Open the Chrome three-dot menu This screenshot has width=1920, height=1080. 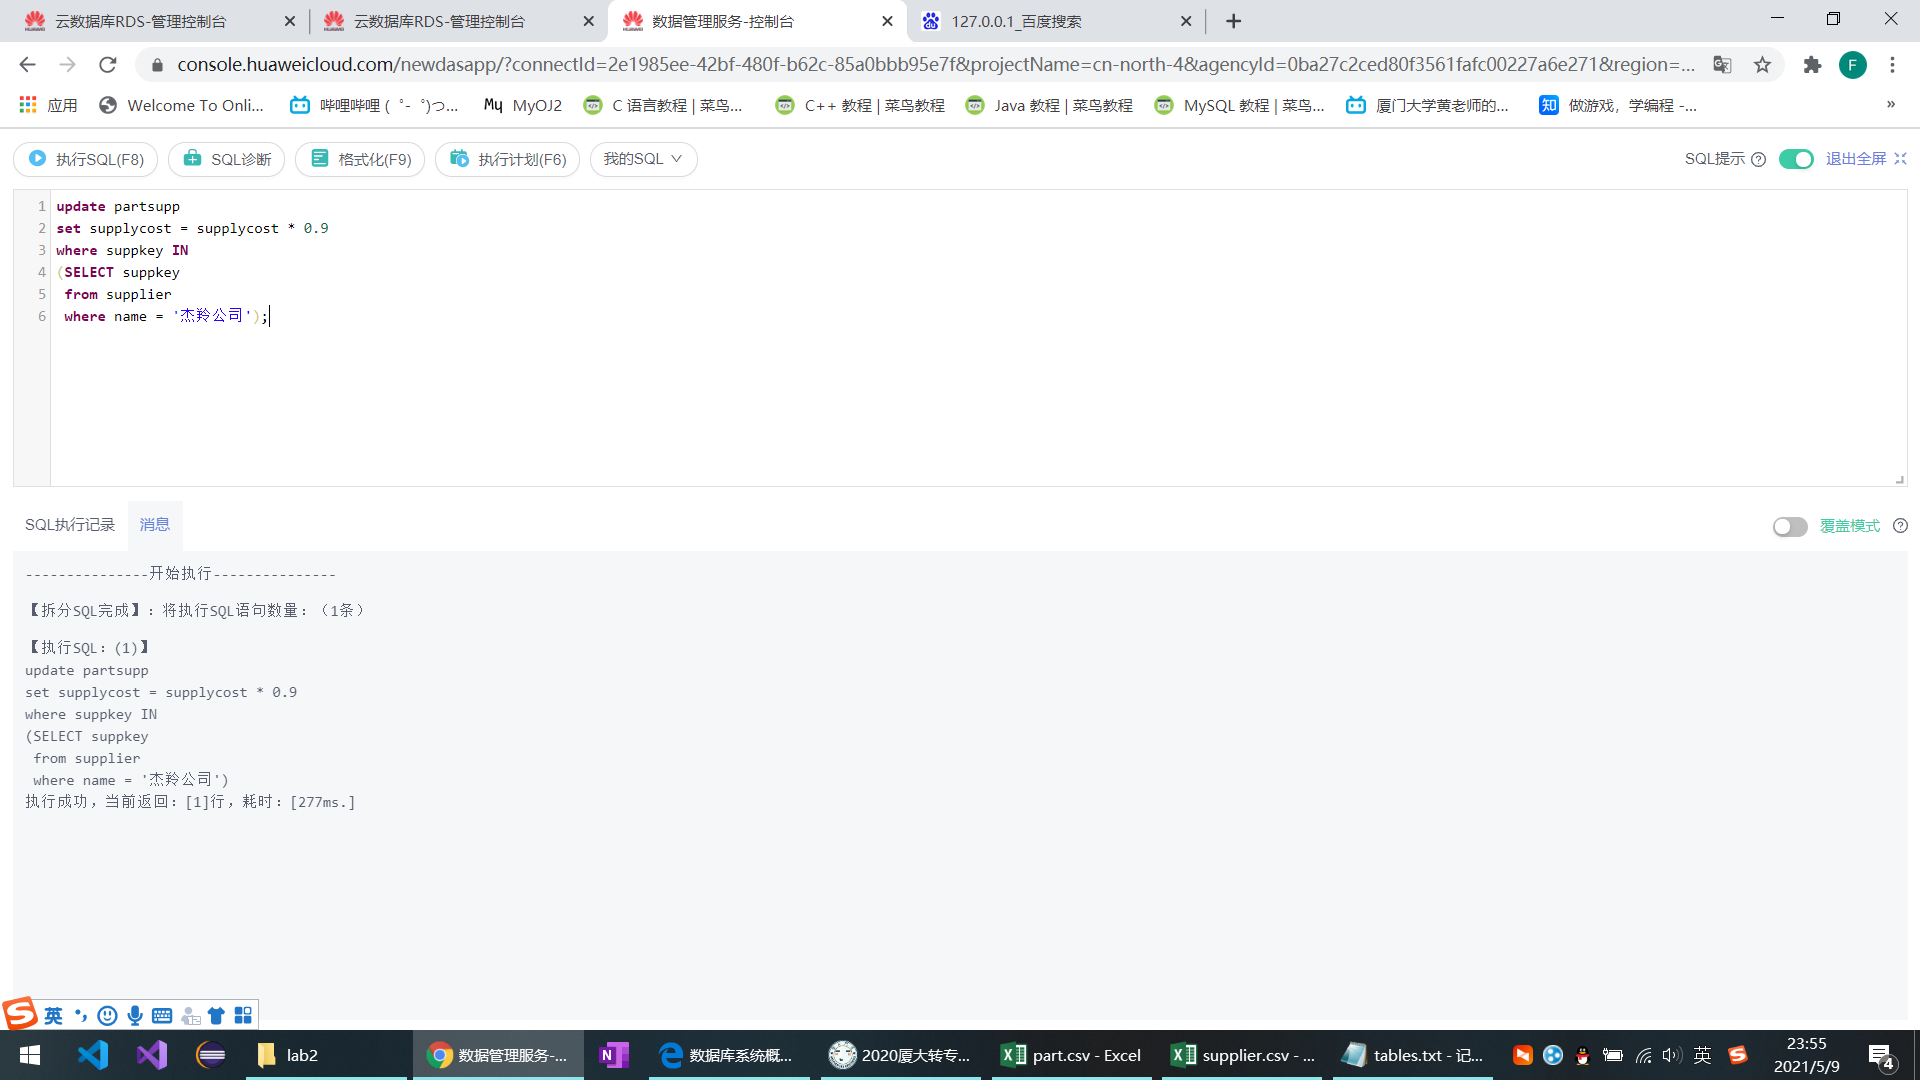1892,65
